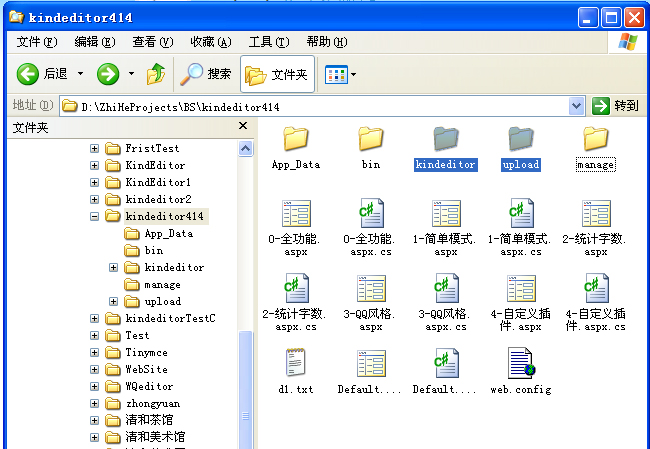
Task: Click the folder tree scroll-up arrow
Action: pyautogui.click(x=245, y=148)
